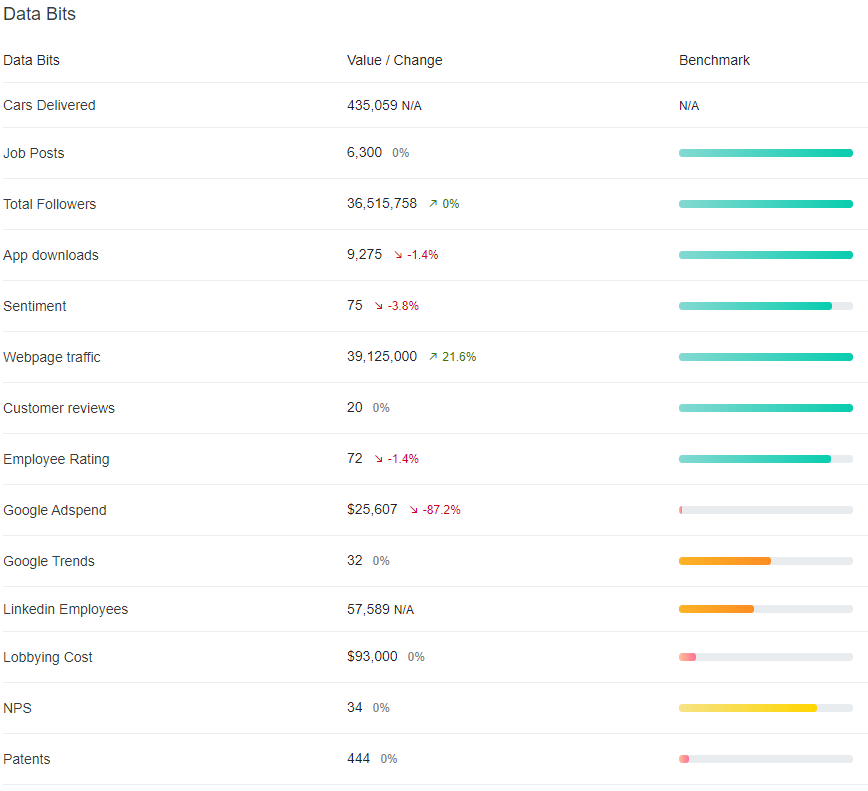Select the Customer reviews row label
The image size is (868, 791).
(59, 408)
